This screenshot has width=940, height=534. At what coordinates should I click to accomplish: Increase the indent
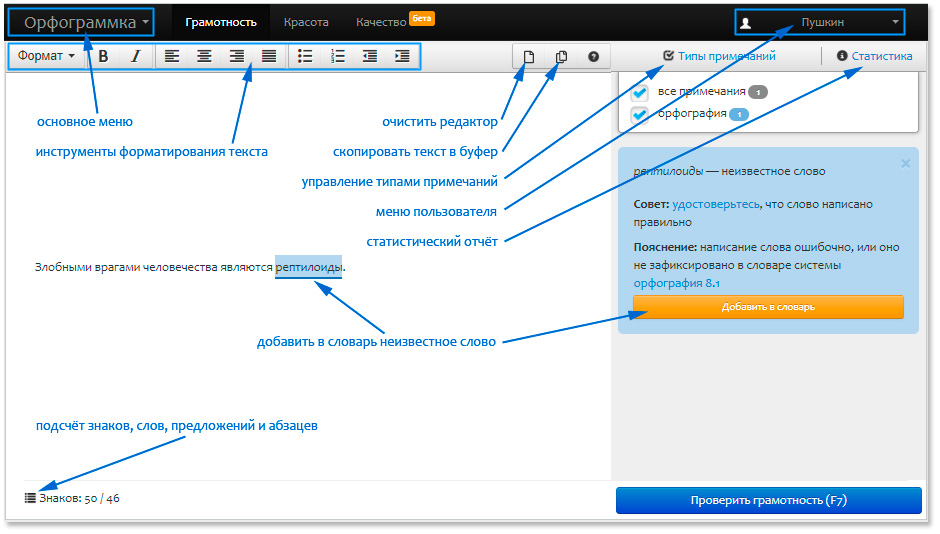click(402, 56)
